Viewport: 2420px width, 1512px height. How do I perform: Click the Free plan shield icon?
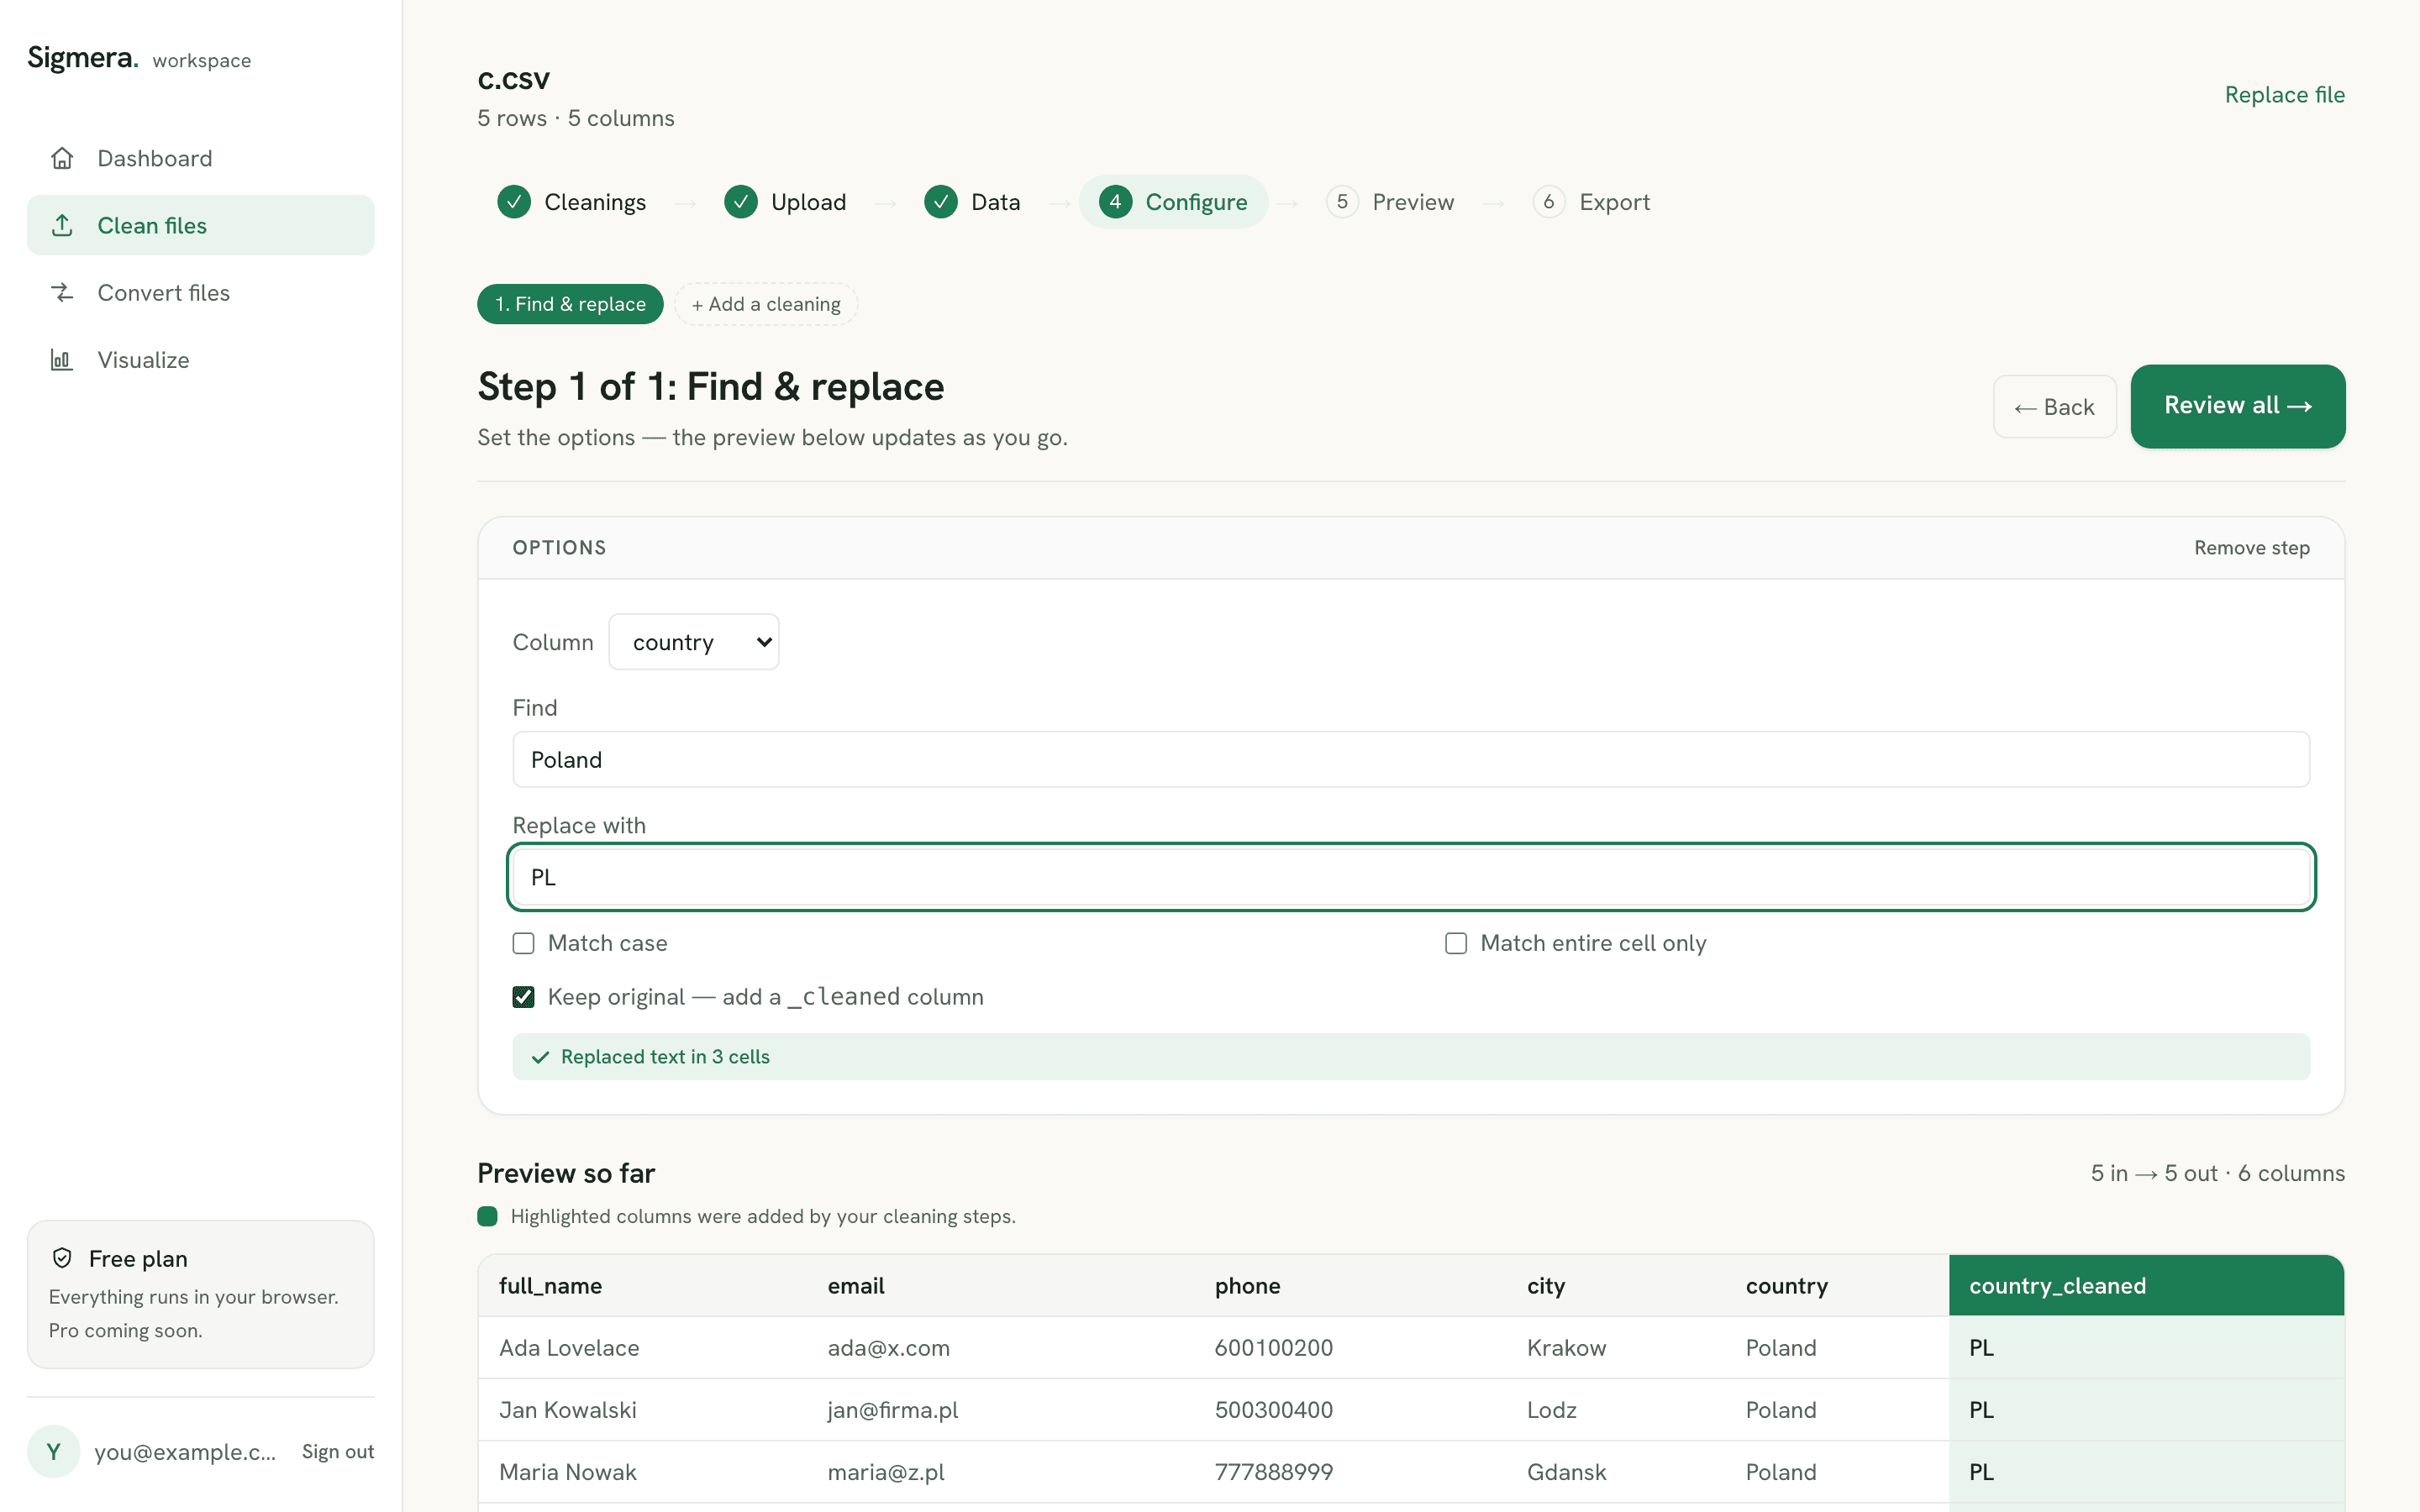click(62, 1258)
